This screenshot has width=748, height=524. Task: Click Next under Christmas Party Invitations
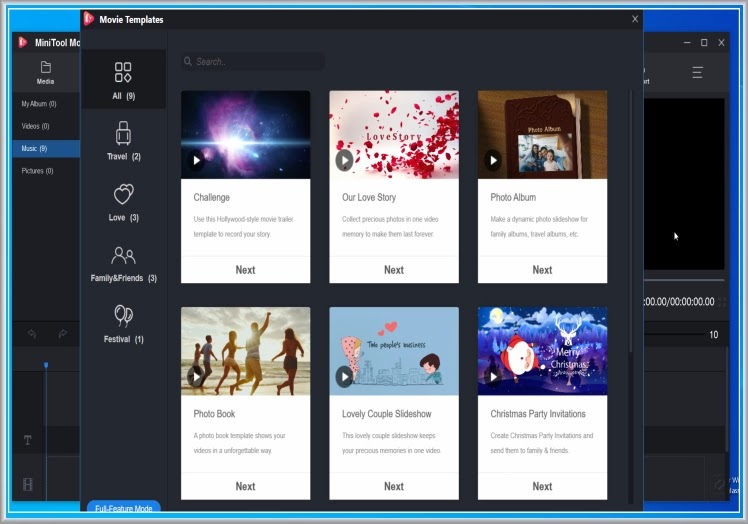pos(542,486)
